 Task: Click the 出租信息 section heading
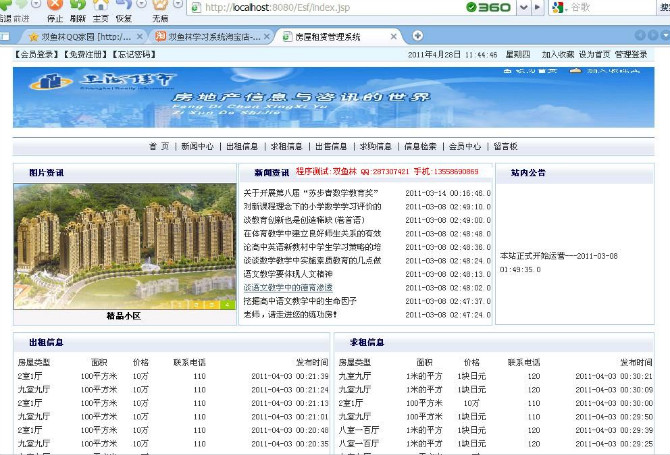coord(46,343)
